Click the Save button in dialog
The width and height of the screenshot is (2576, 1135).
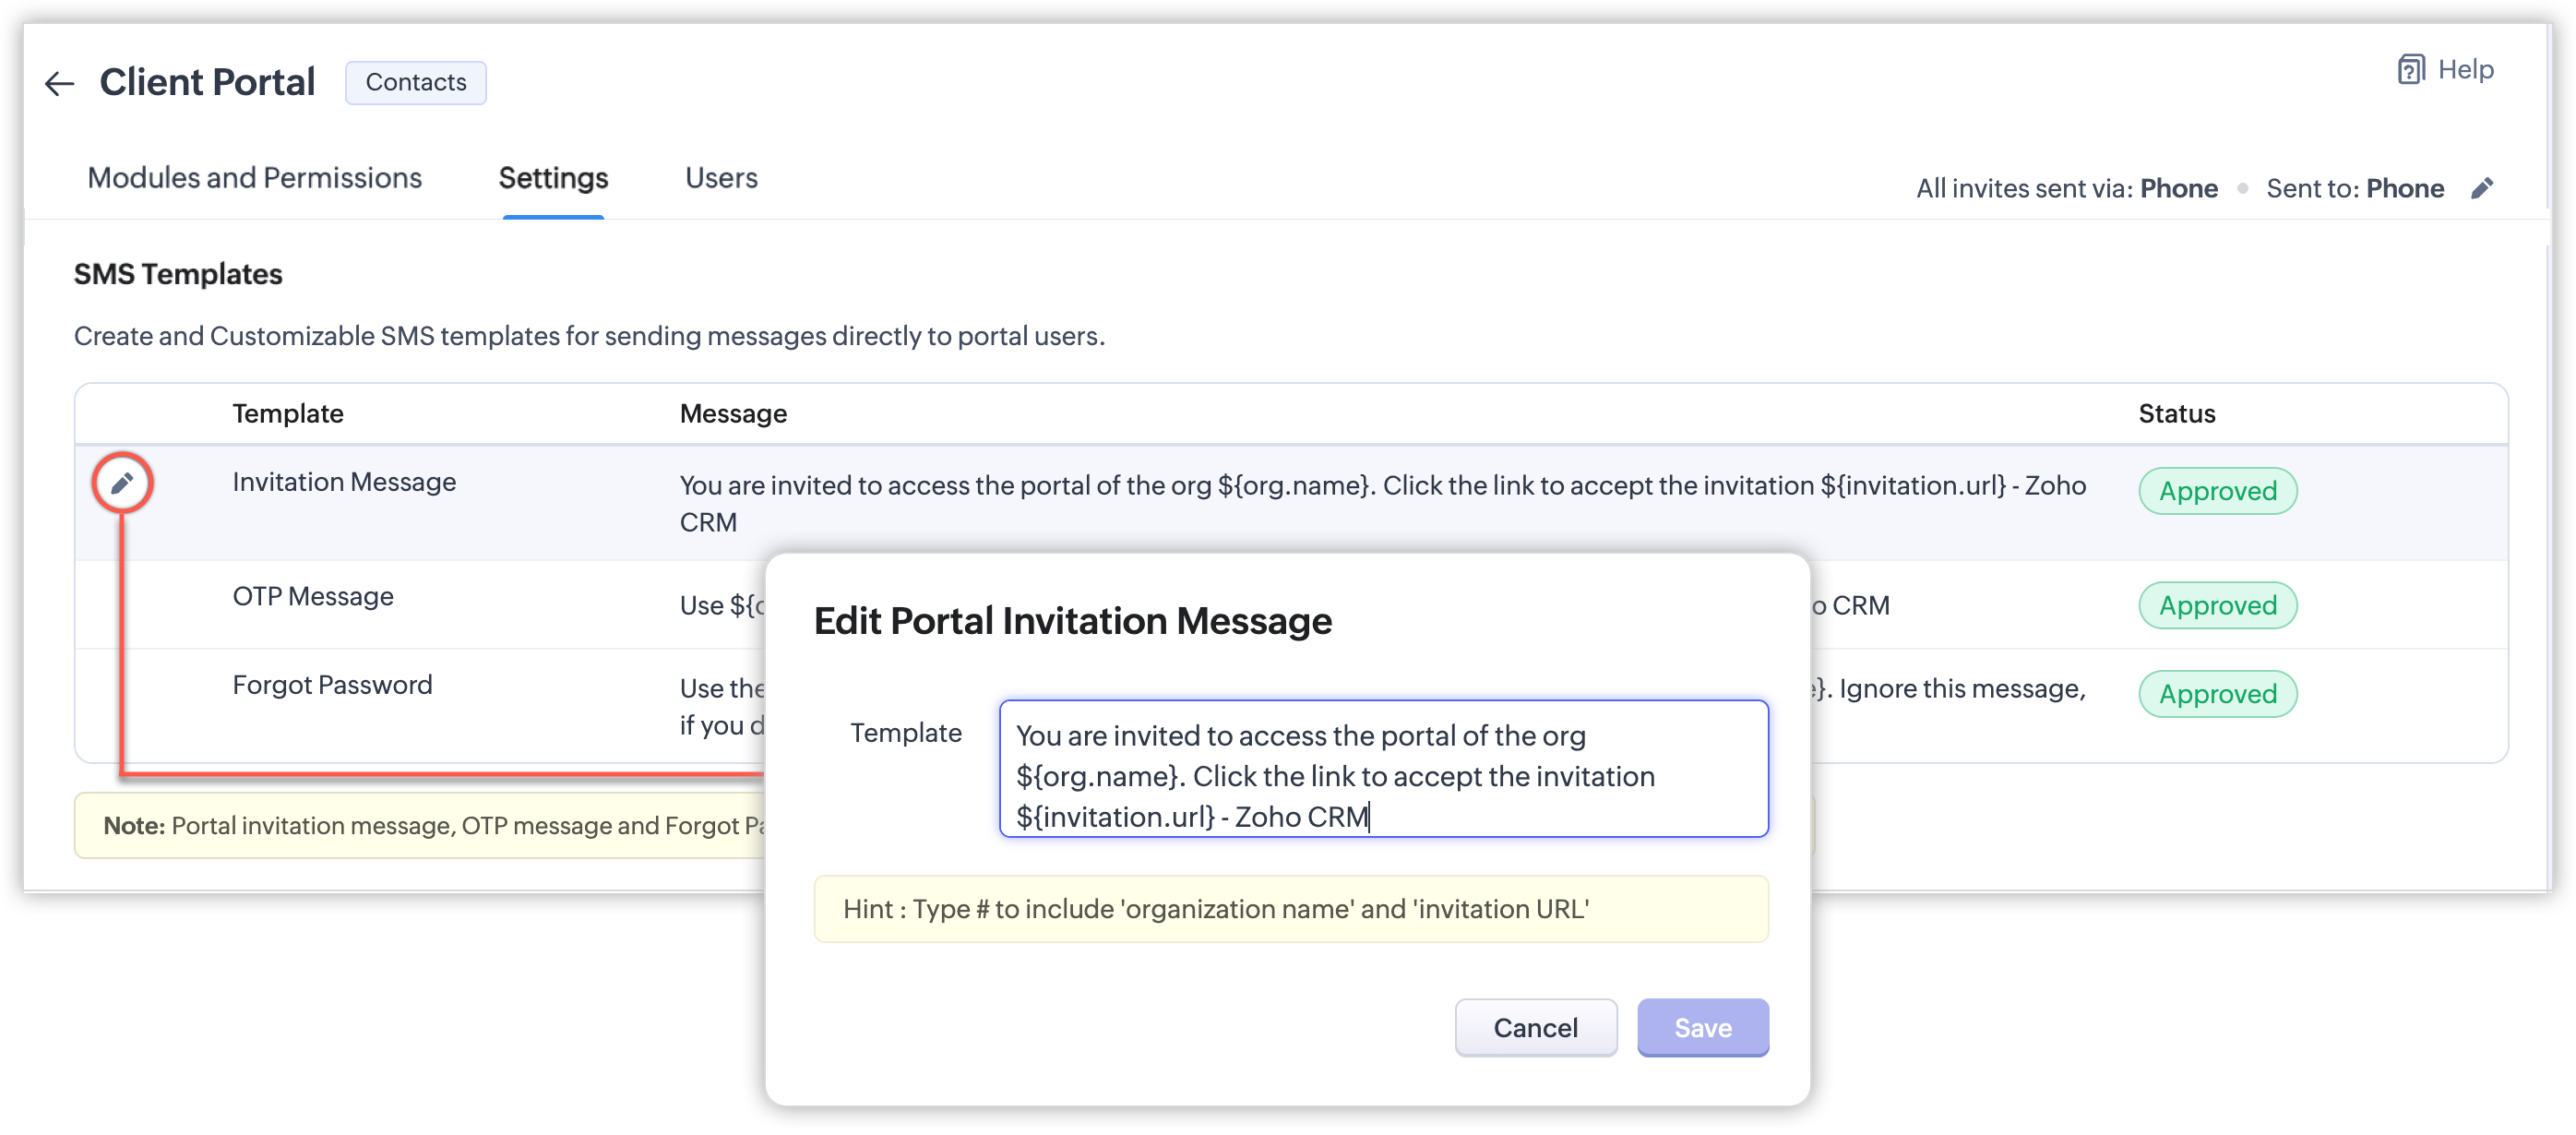[x=1702, y=1027]
